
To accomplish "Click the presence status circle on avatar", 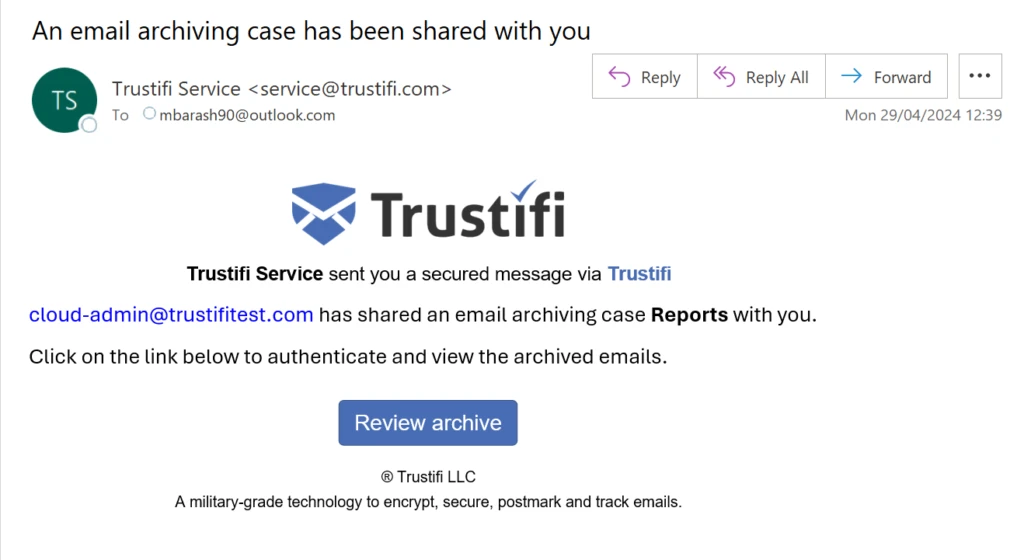I will pyautogui.click(x=89, y=125).
